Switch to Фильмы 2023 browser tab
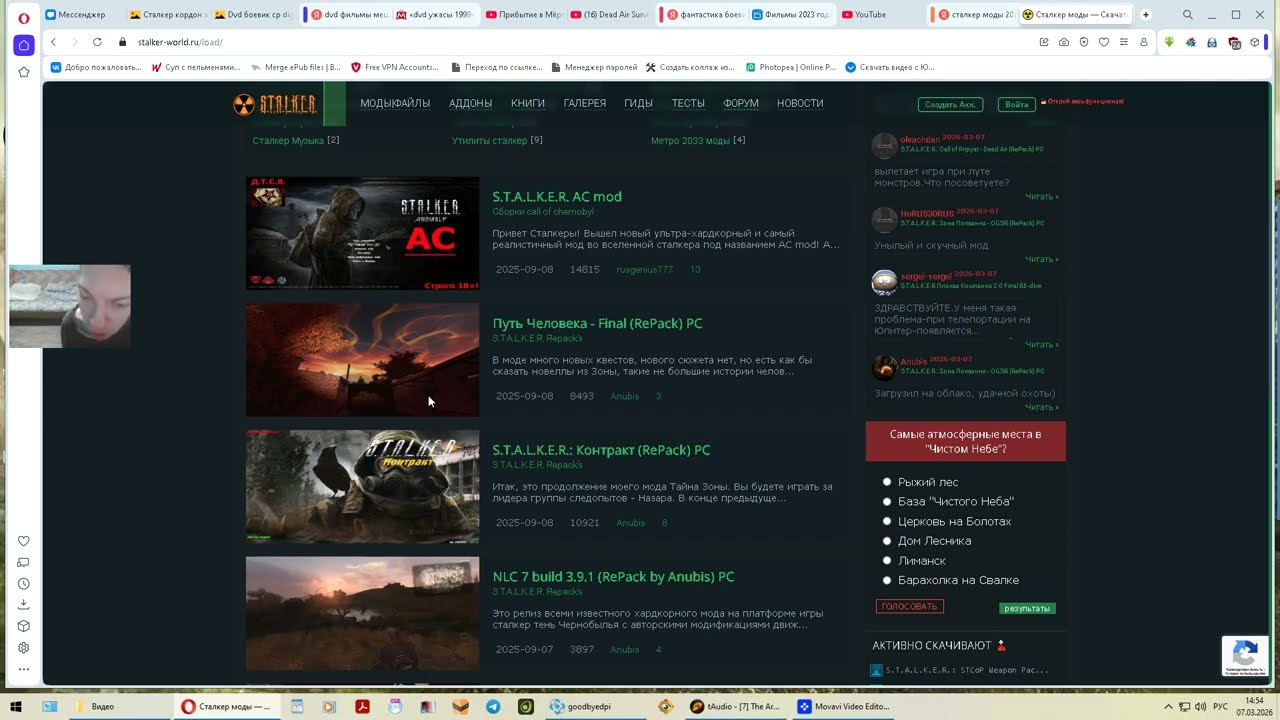Image resolution: width=1280 pixels, height=720 pixels. (790, 15)
